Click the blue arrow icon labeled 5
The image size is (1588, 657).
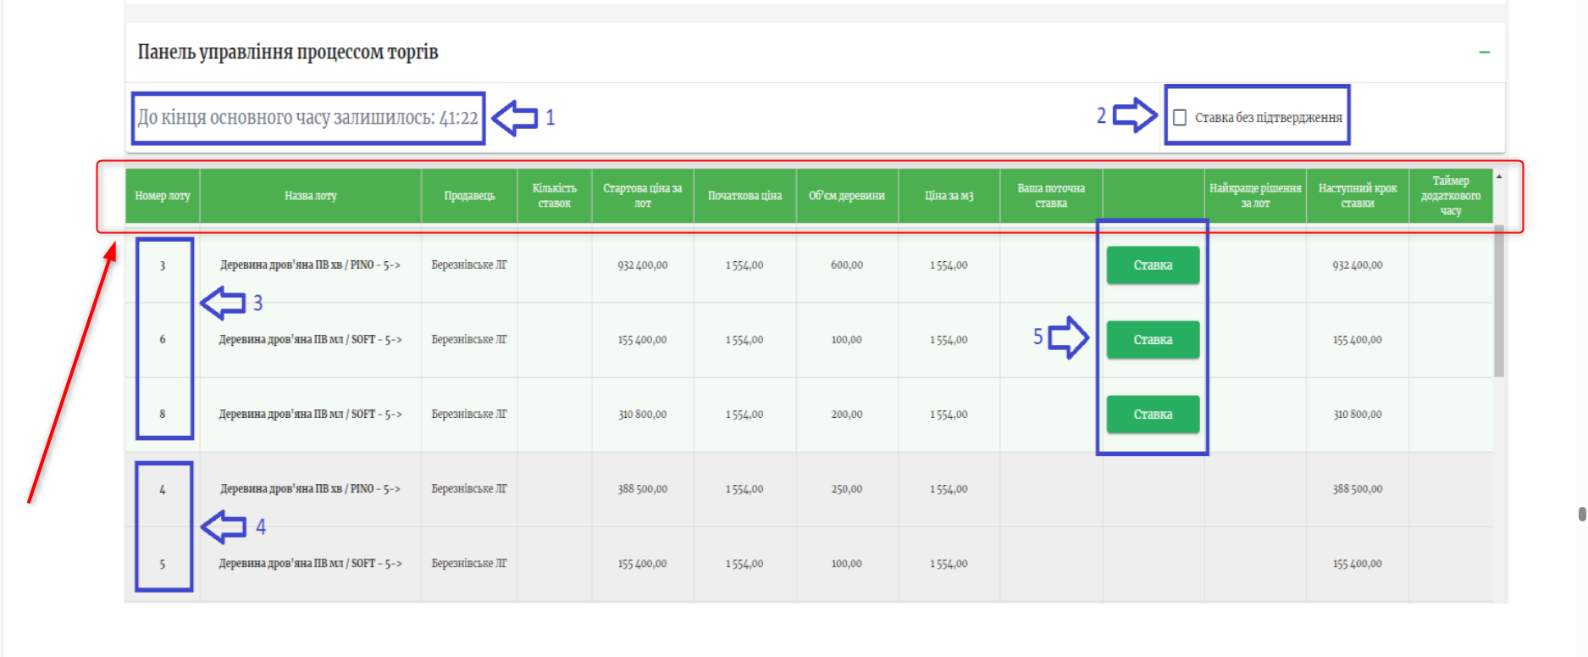pyautogui.click(x=1068, y=338)
